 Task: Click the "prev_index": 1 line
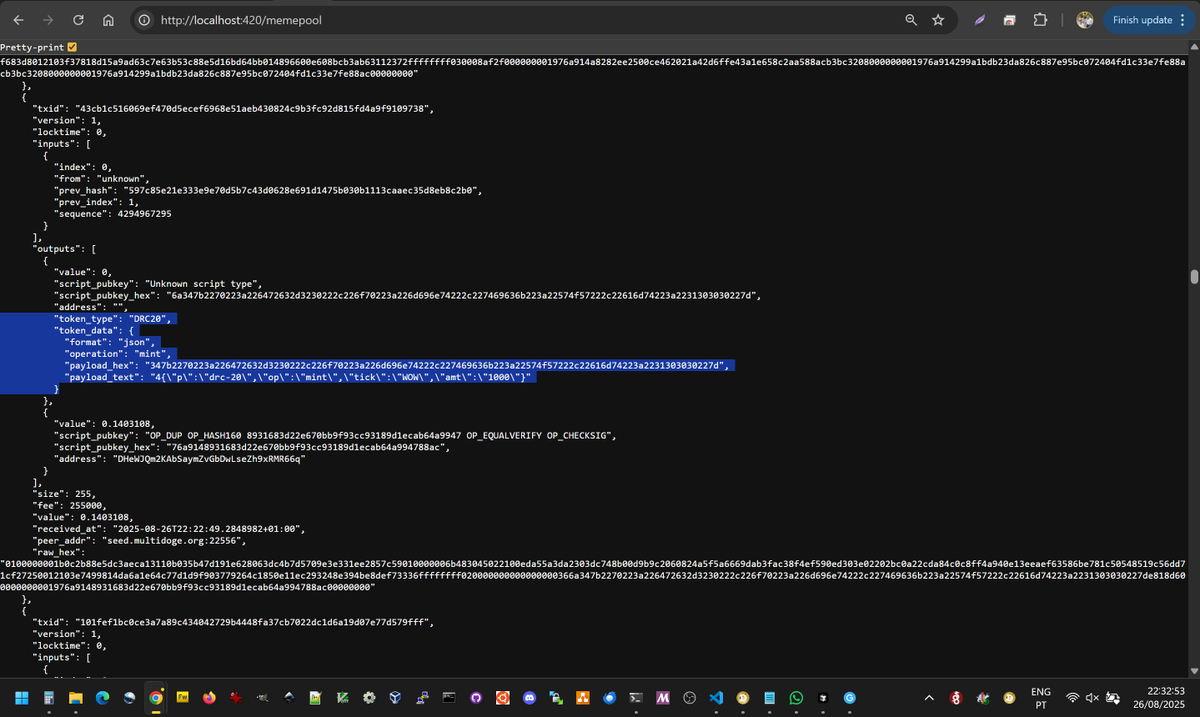tap(96, 202)
